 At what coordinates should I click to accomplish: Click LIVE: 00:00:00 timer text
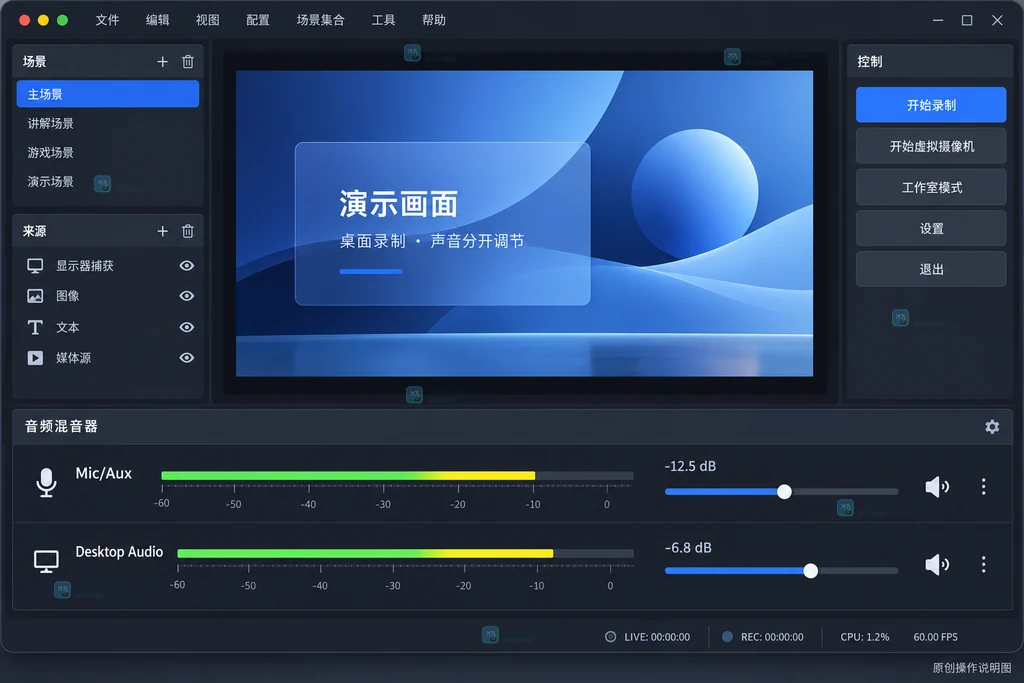(657, 637)
